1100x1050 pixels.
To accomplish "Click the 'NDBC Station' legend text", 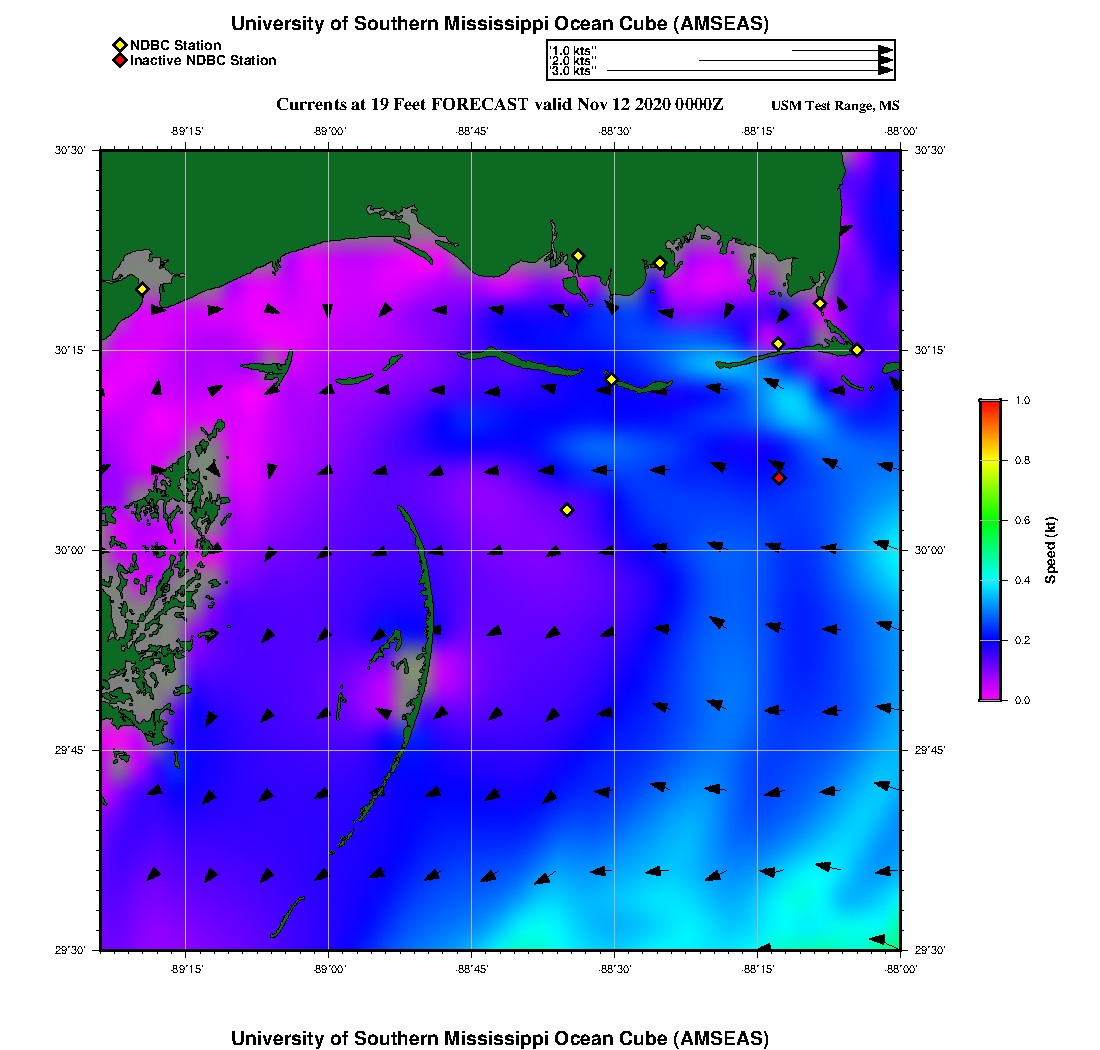I will [x=176, y=45].
